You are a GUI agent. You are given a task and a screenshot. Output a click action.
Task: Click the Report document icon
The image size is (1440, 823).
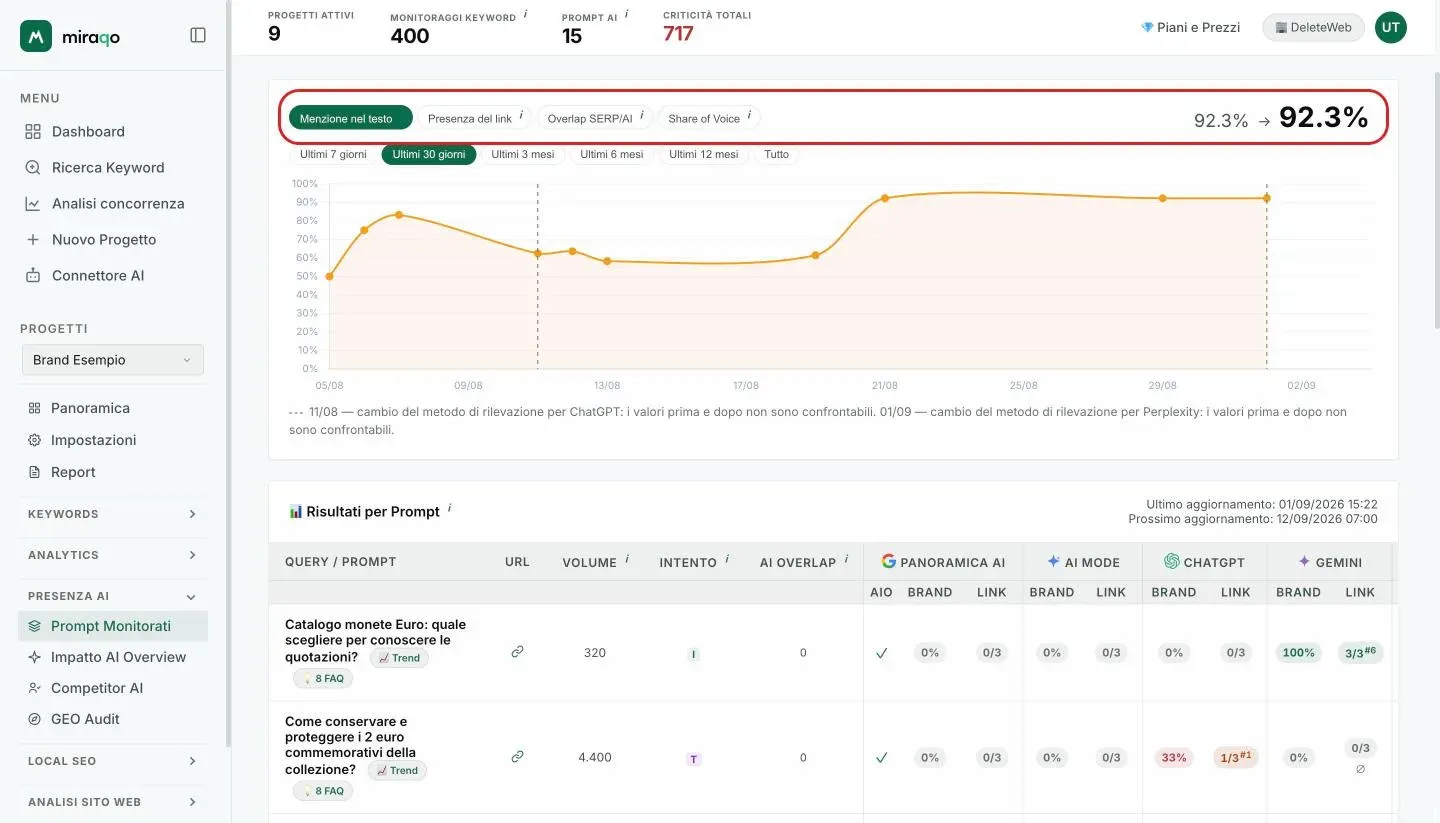click(34, 472)
